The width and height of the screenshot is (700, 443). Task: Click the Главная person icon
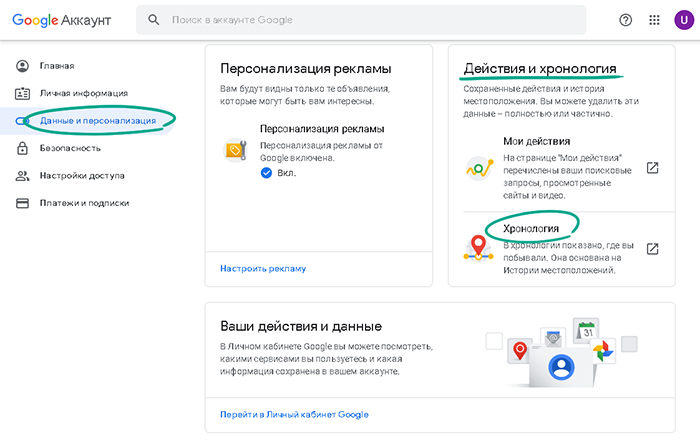pyautogui.click(x=22, y=66)
